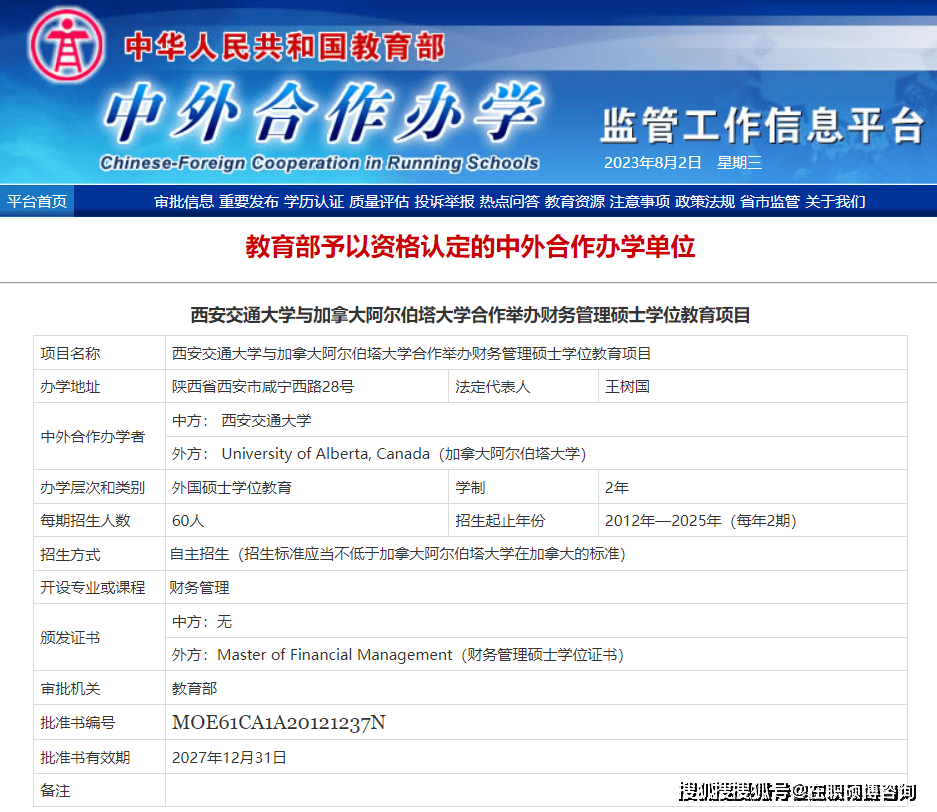
Task: Click the 自主招生 admission method text
Action: click(x=398, y=554)
